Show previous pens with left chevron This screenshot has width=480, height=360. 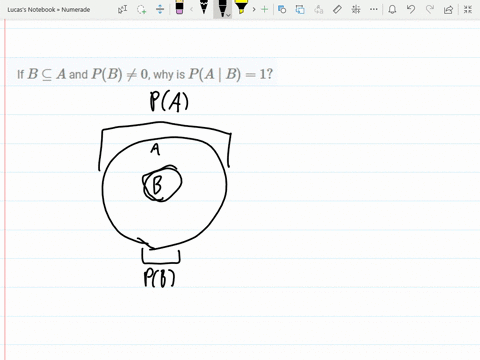pyautogui.click(x=191, y=9)
